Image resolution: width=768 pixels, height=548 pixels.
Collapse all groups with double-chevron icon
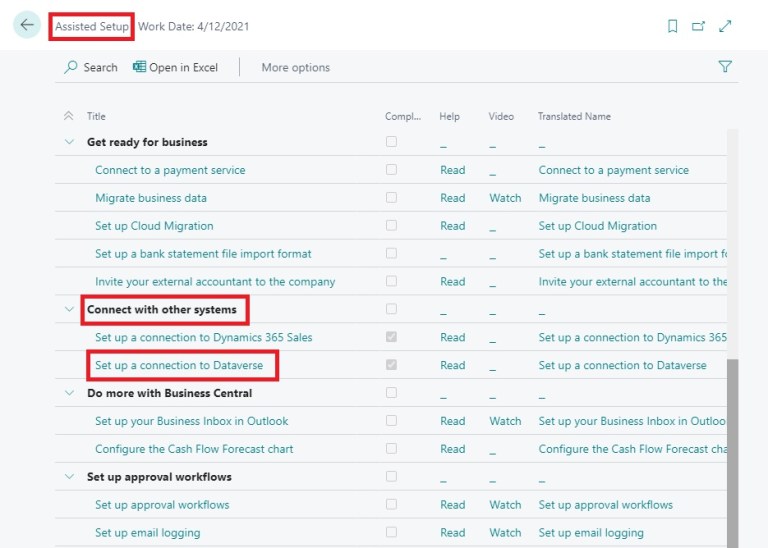pyautogui.click(x=69, y=116)
